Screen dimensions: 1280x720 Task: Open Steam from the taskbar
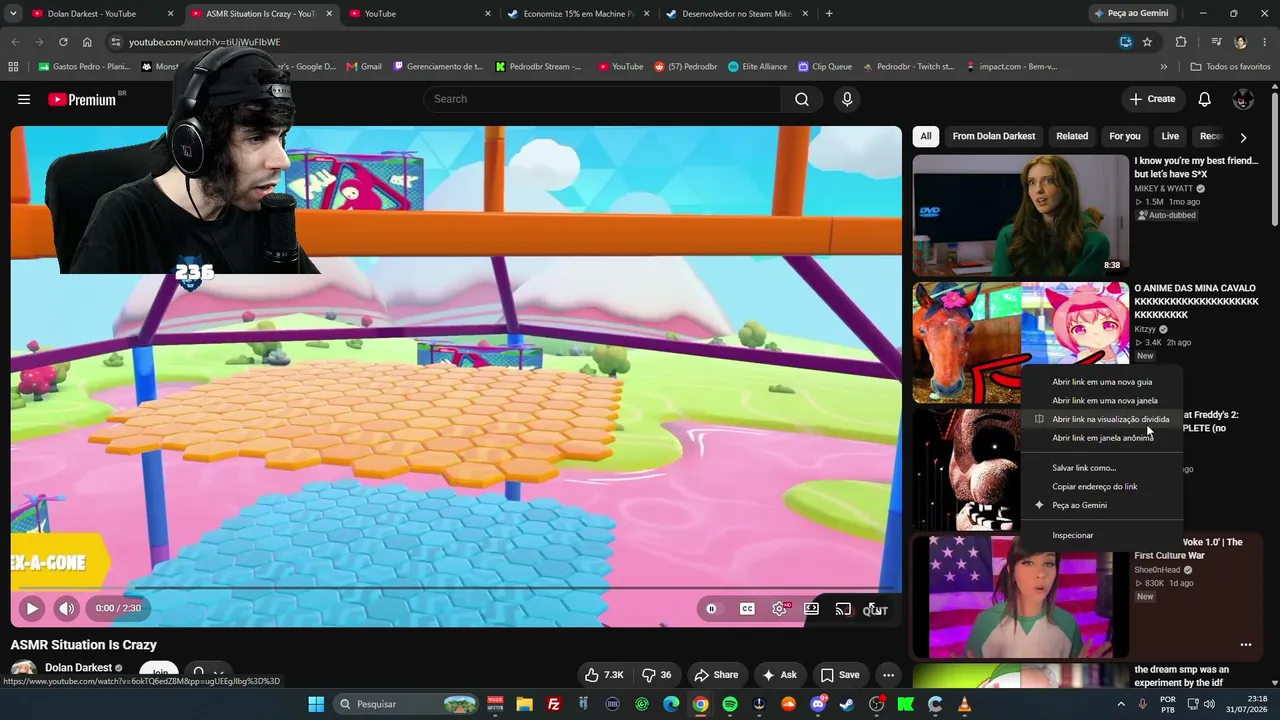tap(847, 704)
